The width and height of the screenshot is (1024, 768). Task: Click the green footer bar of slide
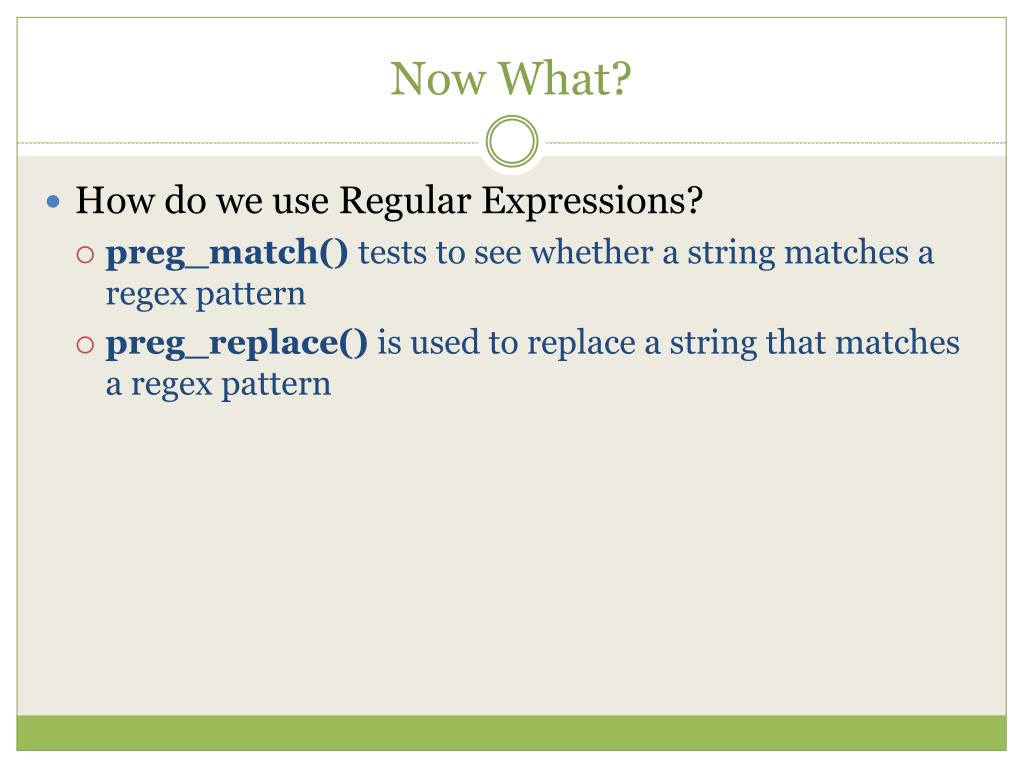coord(511,733)
